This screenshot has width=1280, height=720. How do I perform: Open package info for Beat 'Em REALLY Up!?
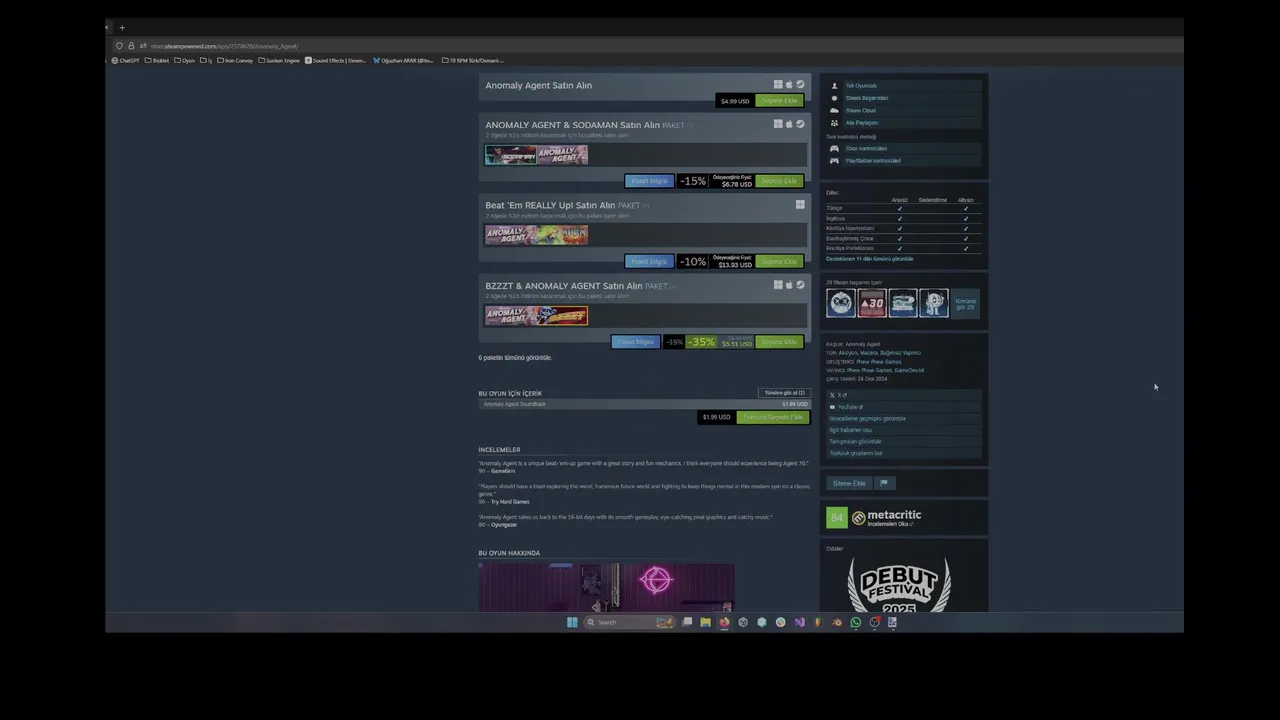click(650, 261)
